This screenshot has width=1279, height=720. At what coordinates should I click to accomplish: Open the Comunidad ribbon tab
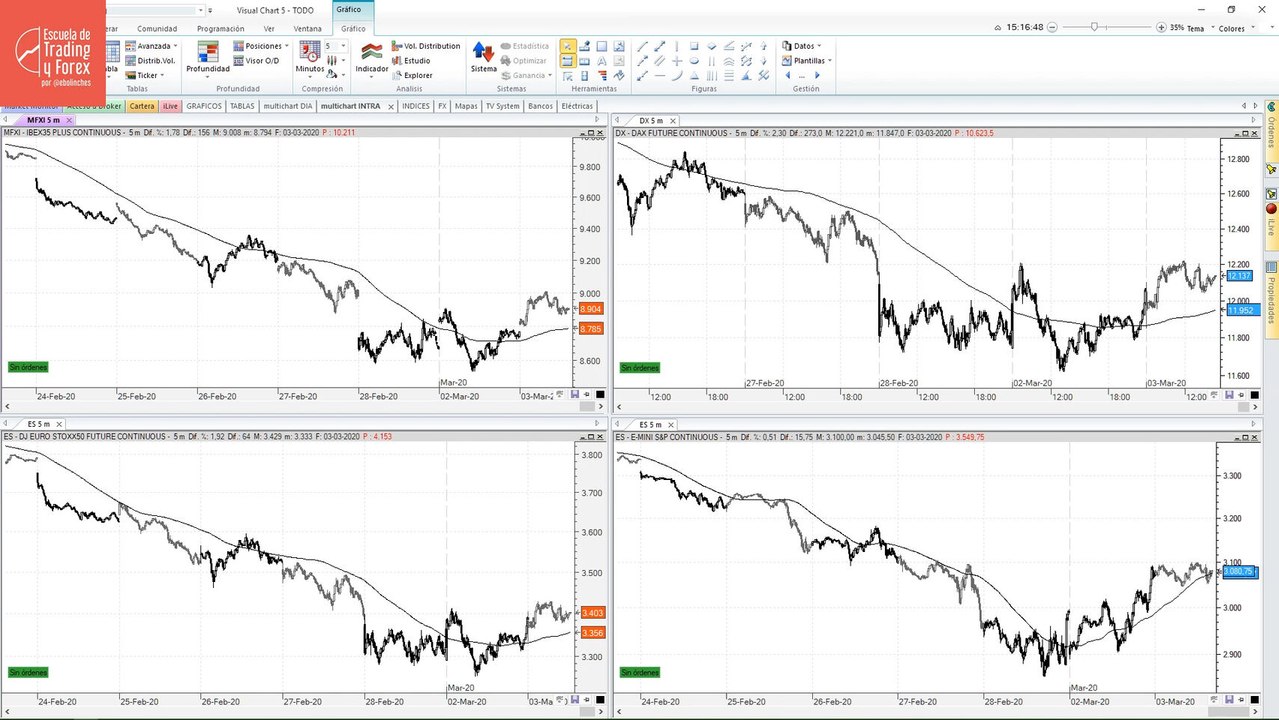coord(157,29)
